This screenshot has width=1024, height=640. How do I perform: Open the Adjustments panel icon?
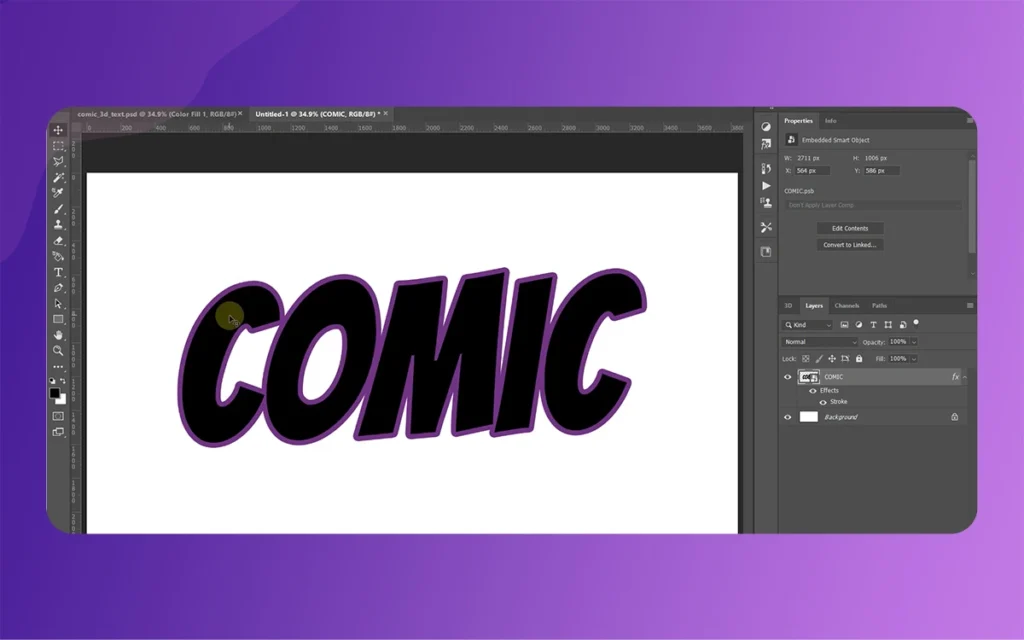(x=766, y=127)
